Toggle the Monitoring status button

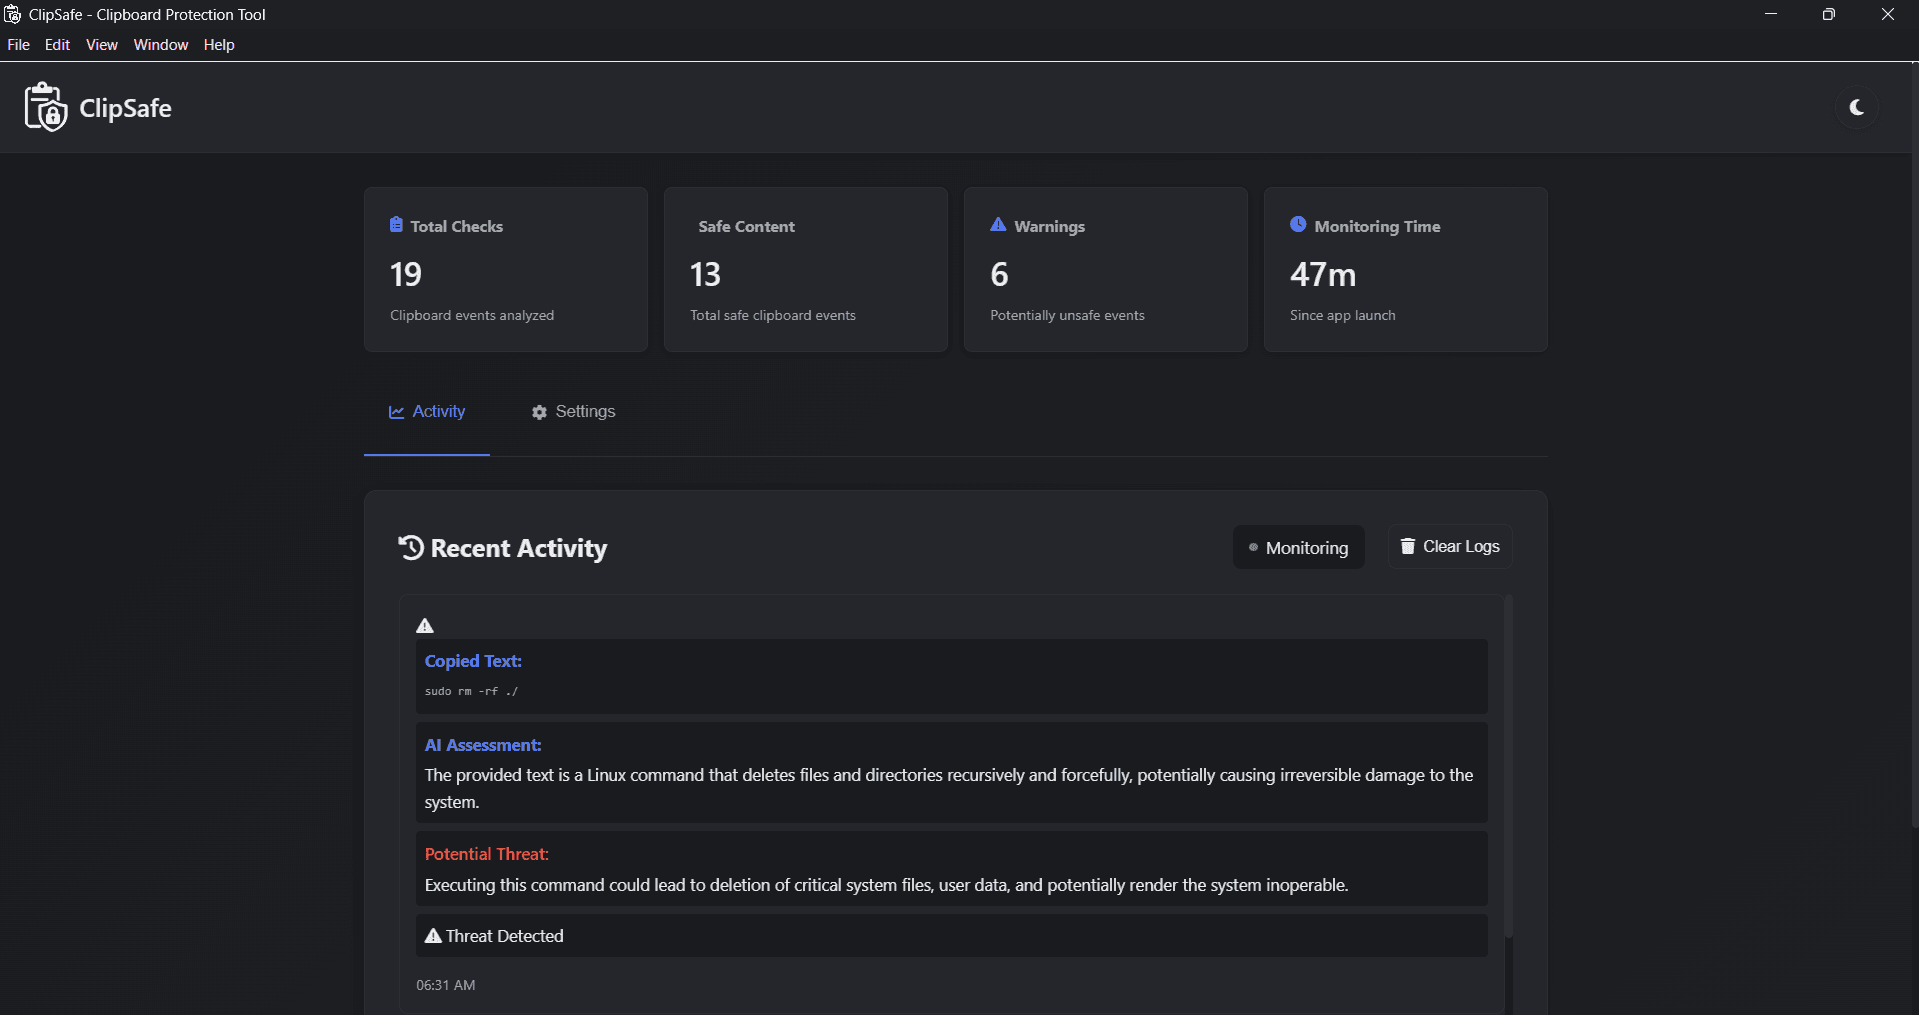tap(1298, 547)
